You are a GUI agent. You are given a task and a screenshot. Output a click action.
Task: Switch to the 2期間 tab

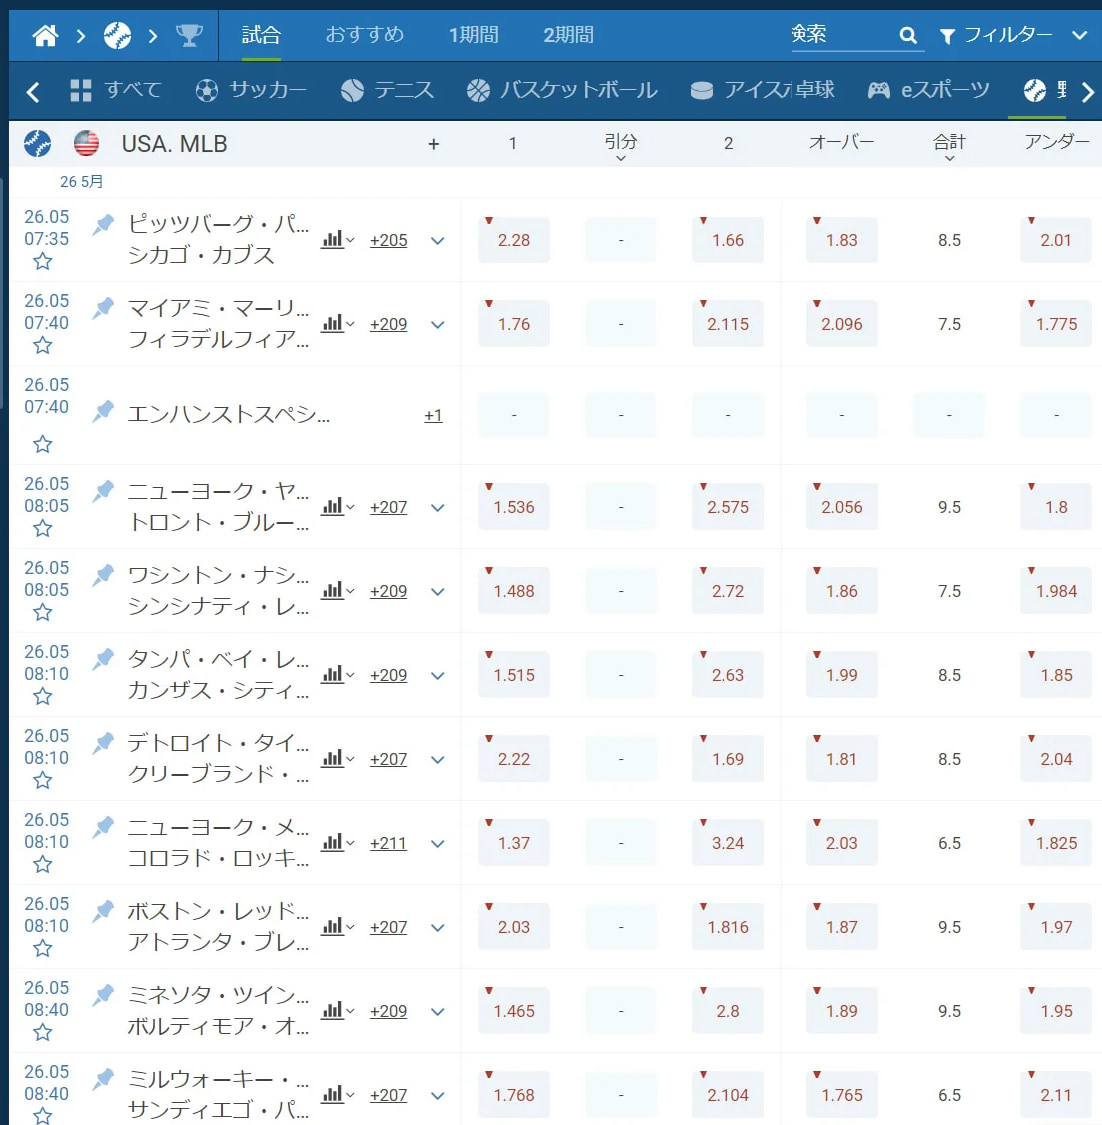[x=568, y=34]
